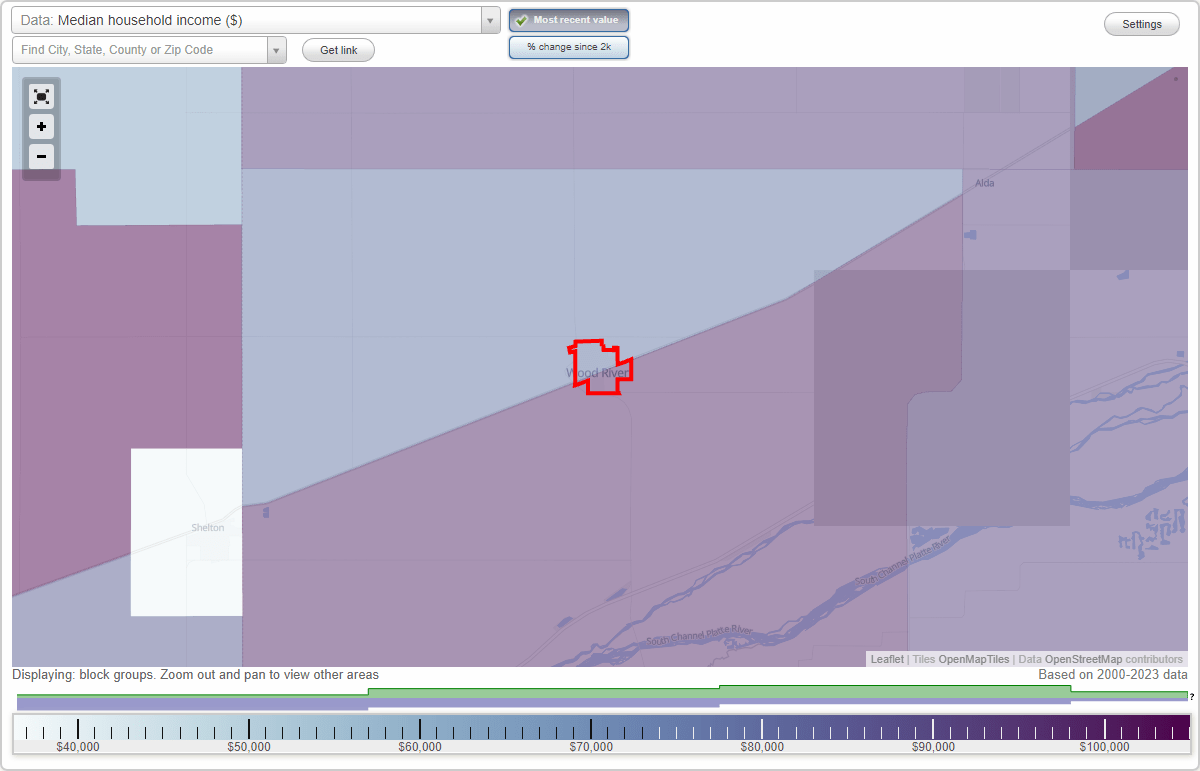This screenshot has height=771, width=1200.
Task: Zoom out on the map
Action: pyautogui.click(x=41, y=156)
